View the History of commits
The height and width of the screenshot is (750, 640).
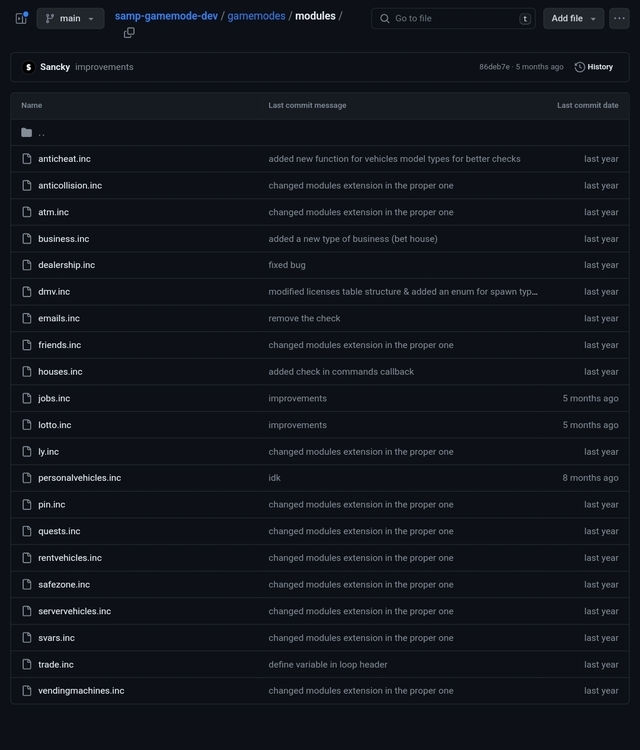pos(594,67)
